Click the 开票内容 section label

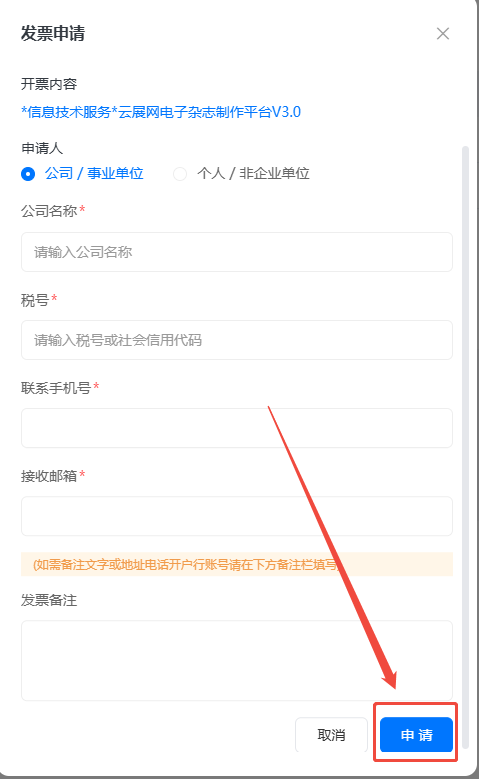coord(49,84)
